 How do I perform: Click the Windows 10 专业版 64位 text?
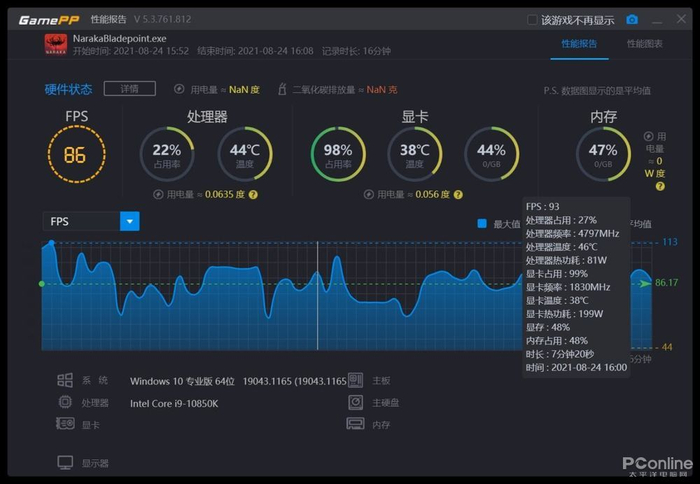(x=182, y=381)
